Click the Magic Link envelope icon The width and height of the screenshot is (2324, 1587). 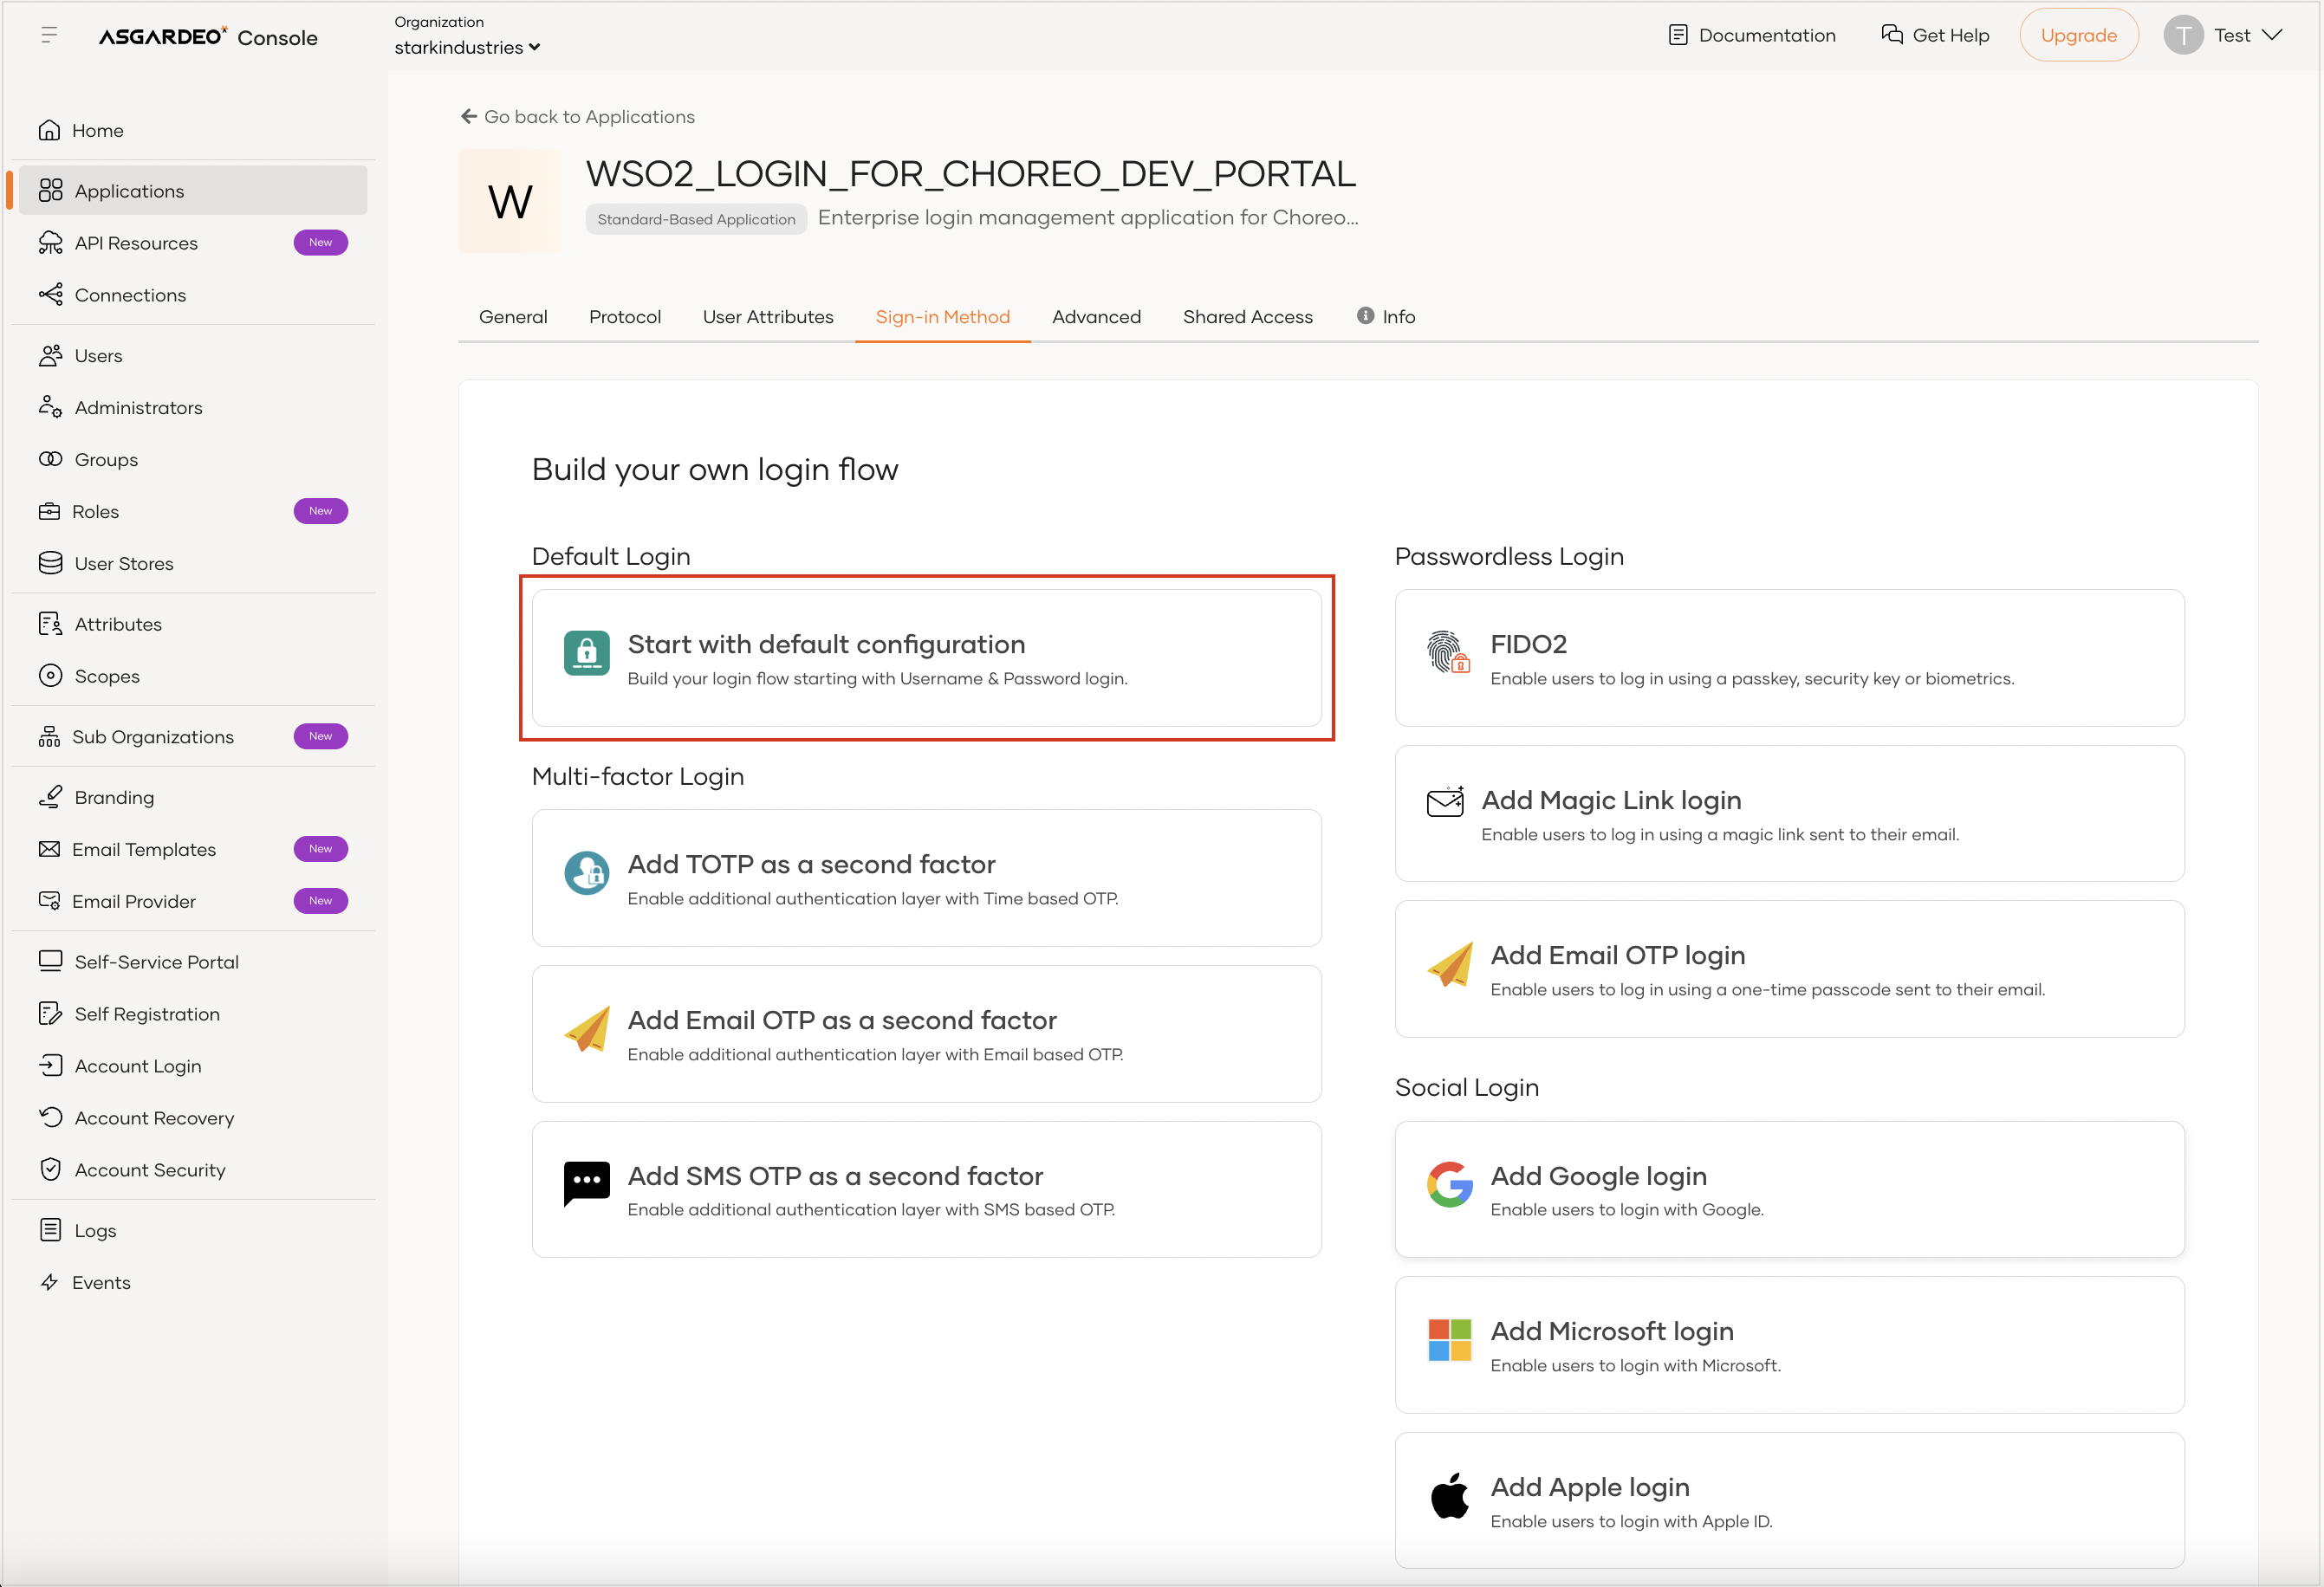1445,802
